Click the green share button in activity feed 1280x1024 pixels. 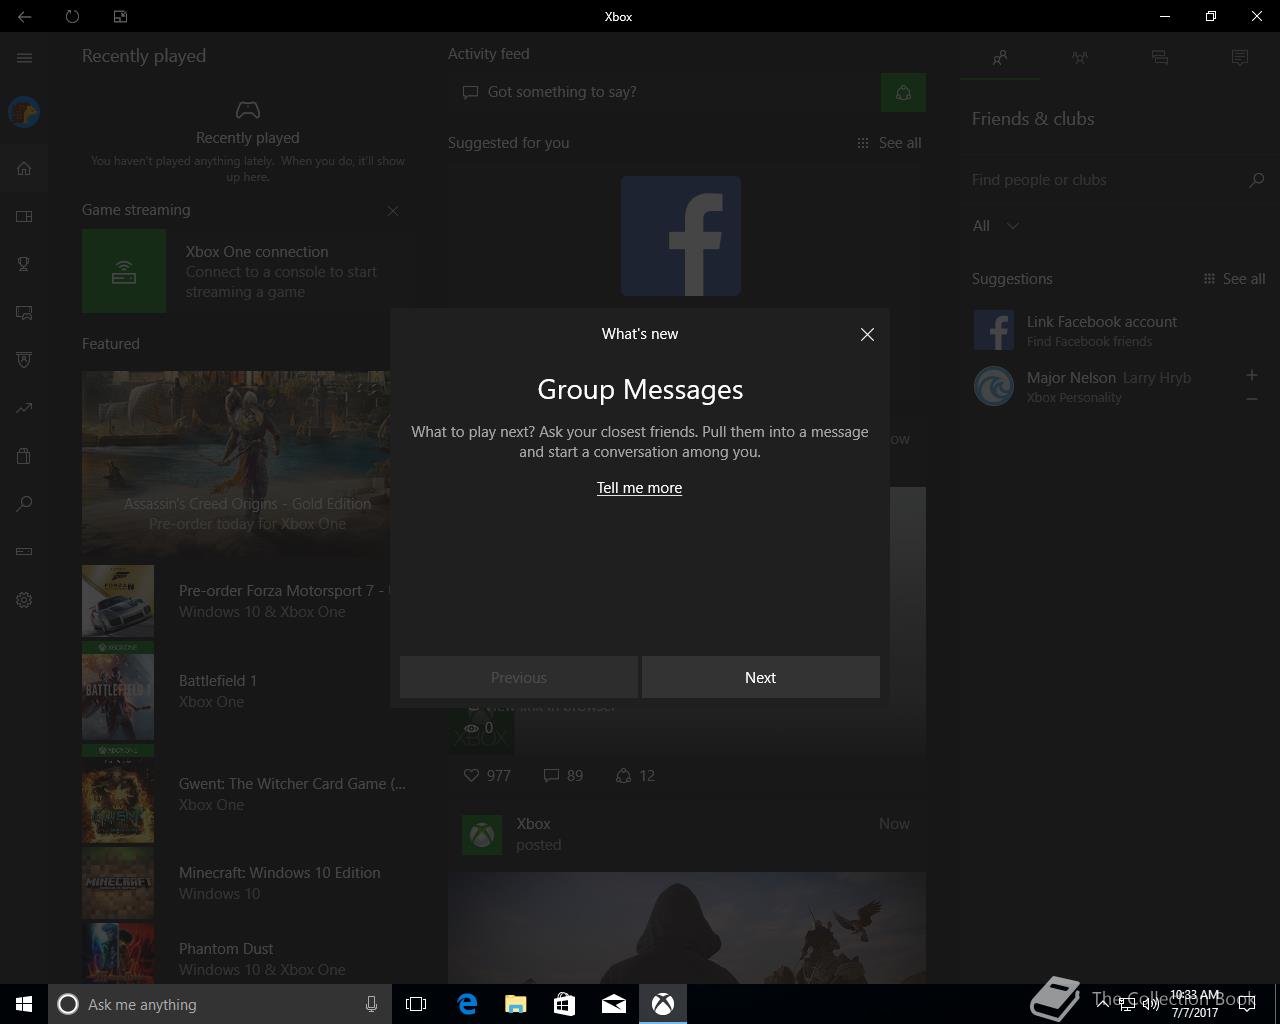coord(903,93)
